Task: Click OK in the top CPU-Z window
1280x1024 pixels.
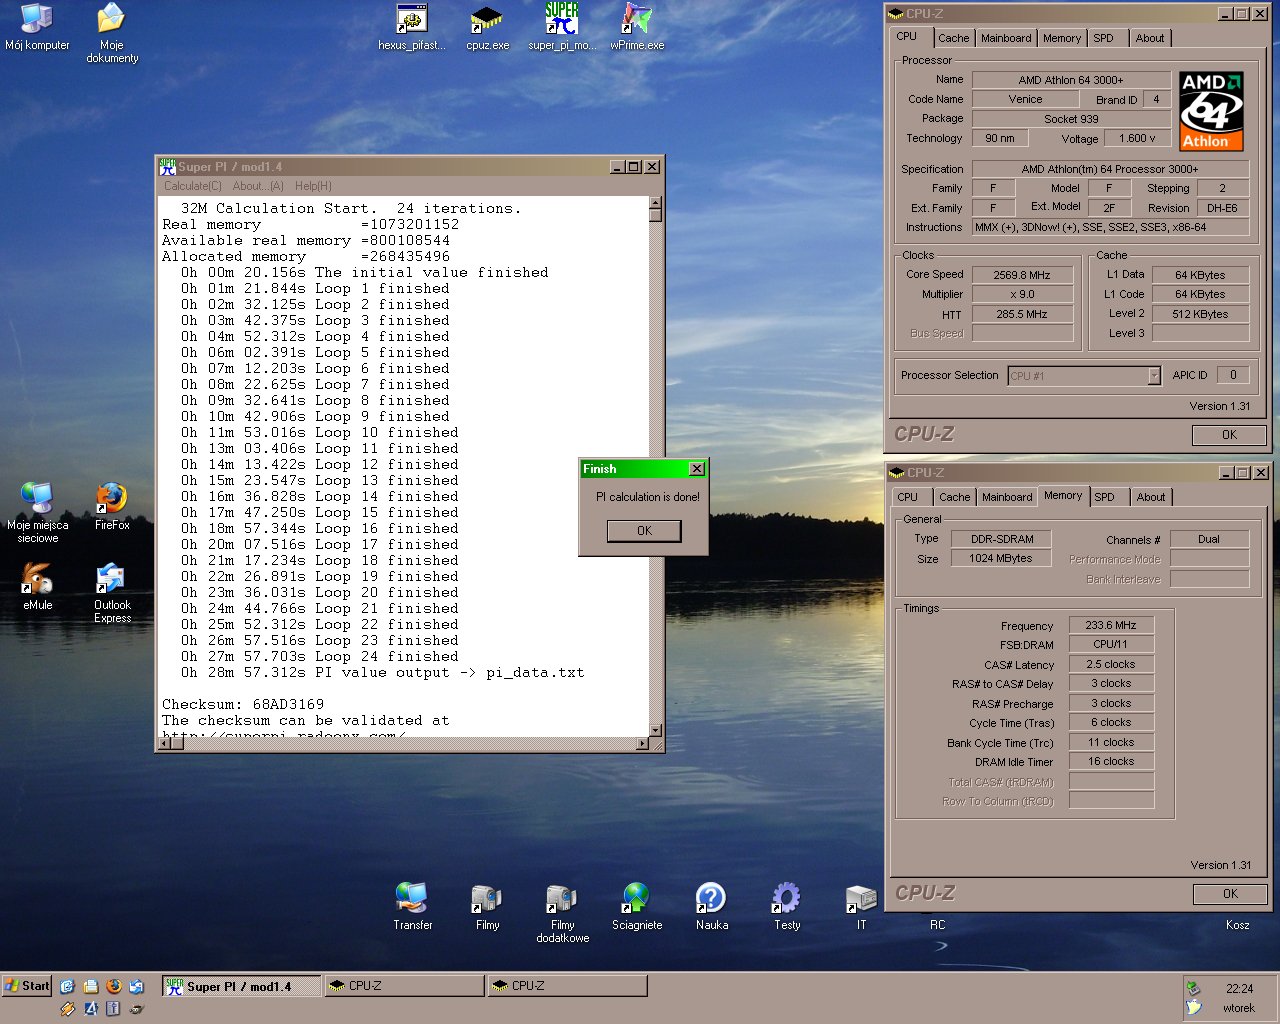Action: pos(1229,435)
